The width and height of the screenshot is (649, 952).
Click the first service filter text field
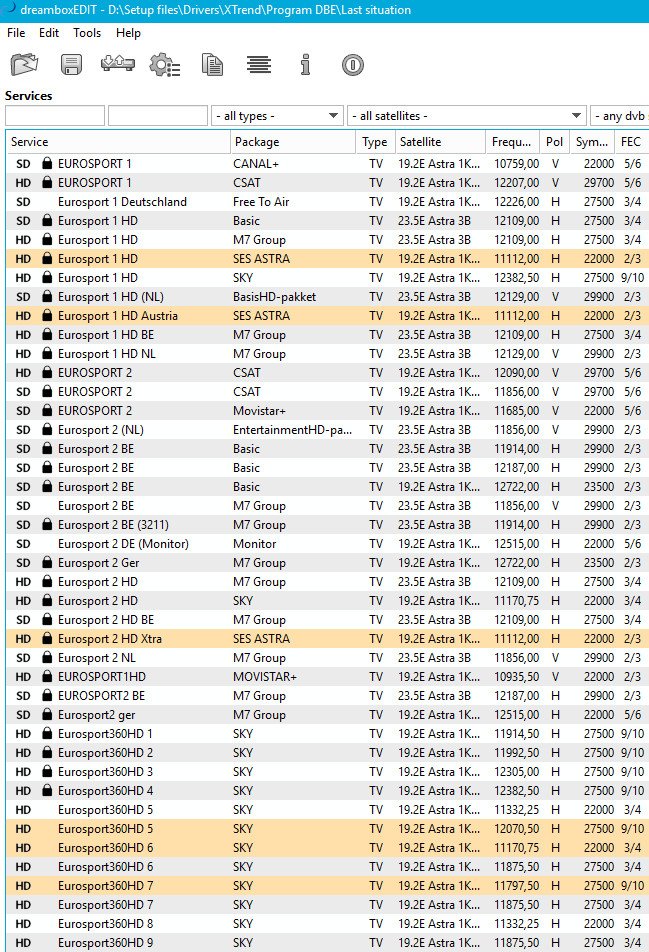tap(55, 115)
